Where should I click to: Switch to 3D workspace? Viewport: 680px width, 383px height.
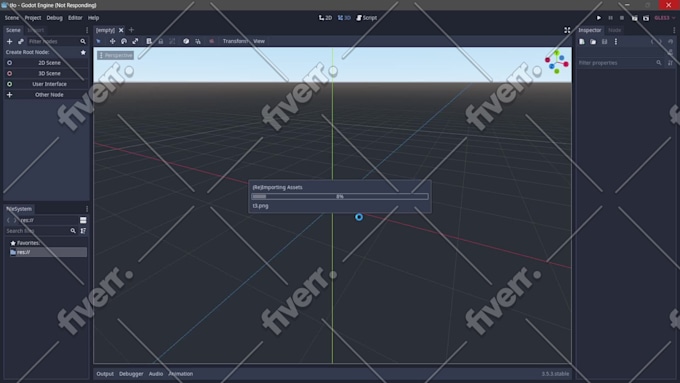(x=344, y=18)
